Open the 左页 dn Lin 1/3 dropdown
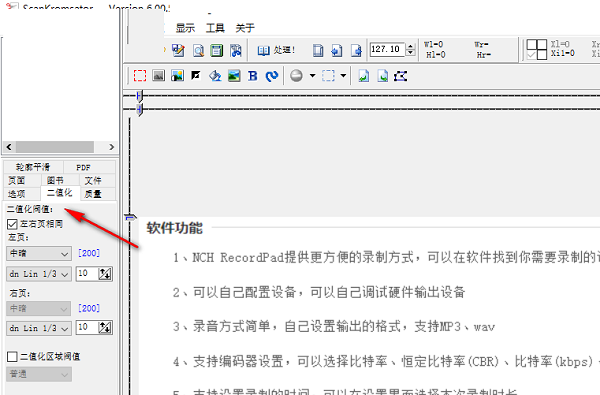600x395 pixels. point(39,274)
